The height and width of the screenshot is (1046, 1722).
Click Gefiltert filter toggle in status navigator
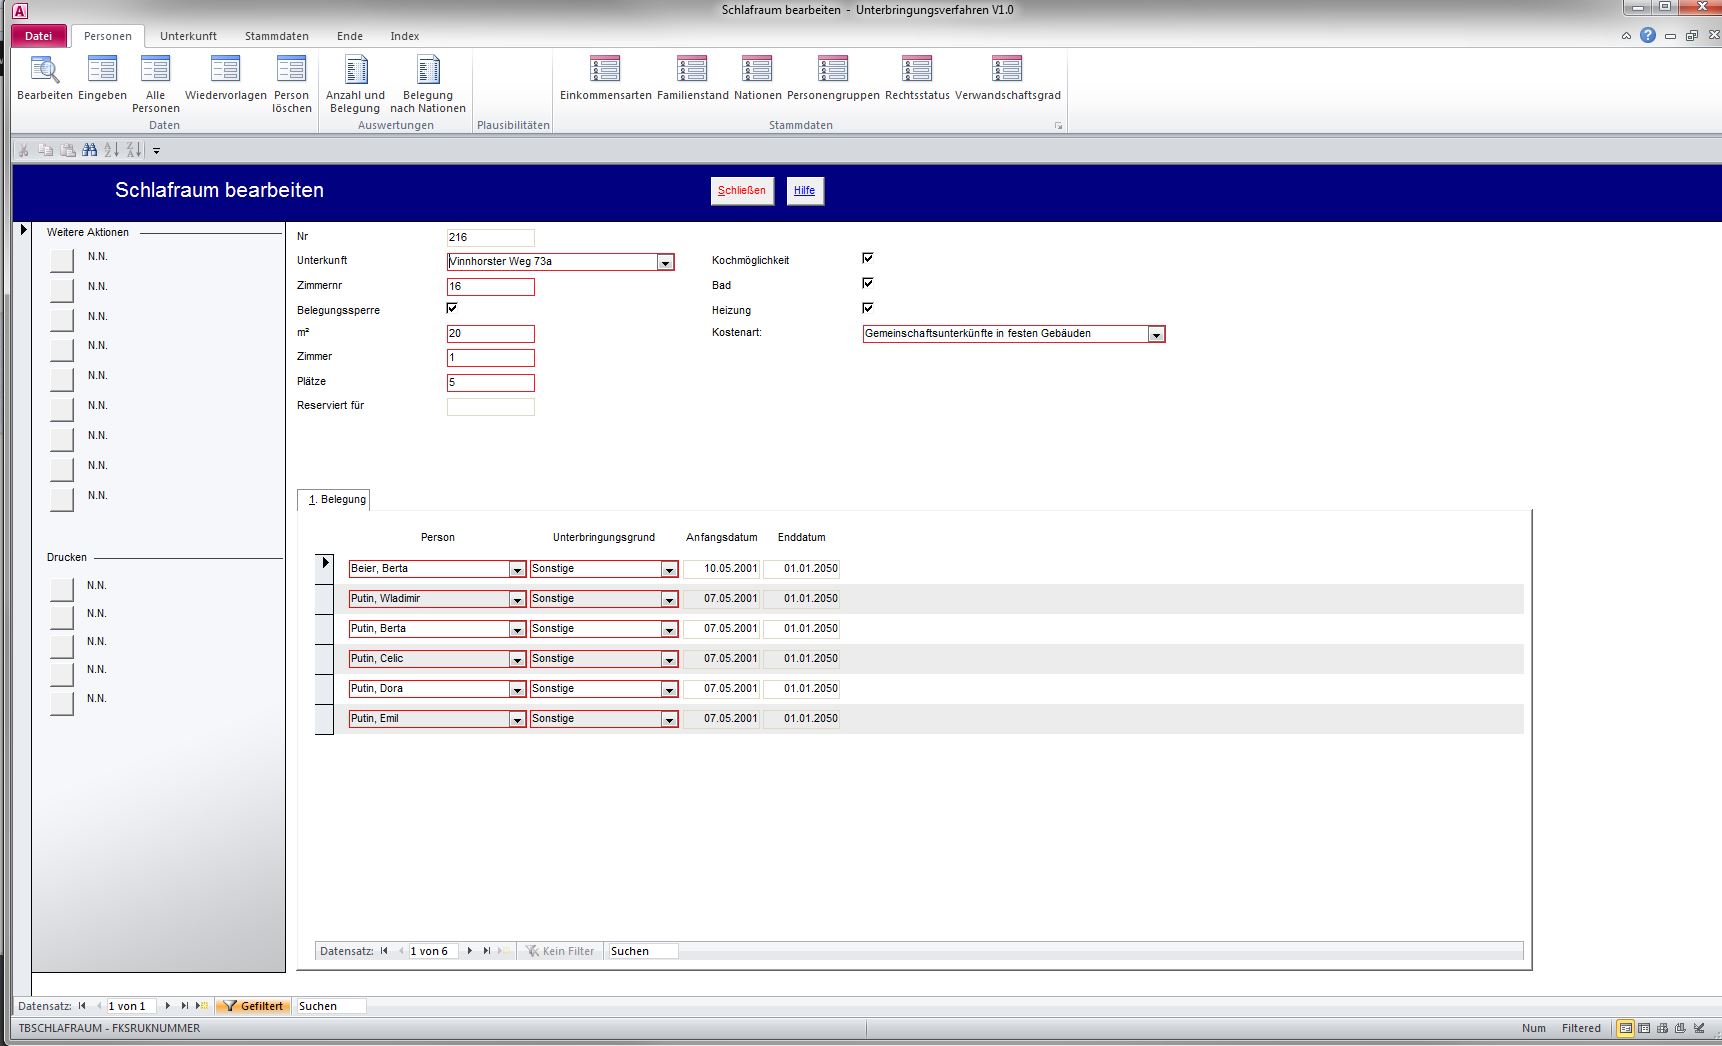(x=253, y=1006)
